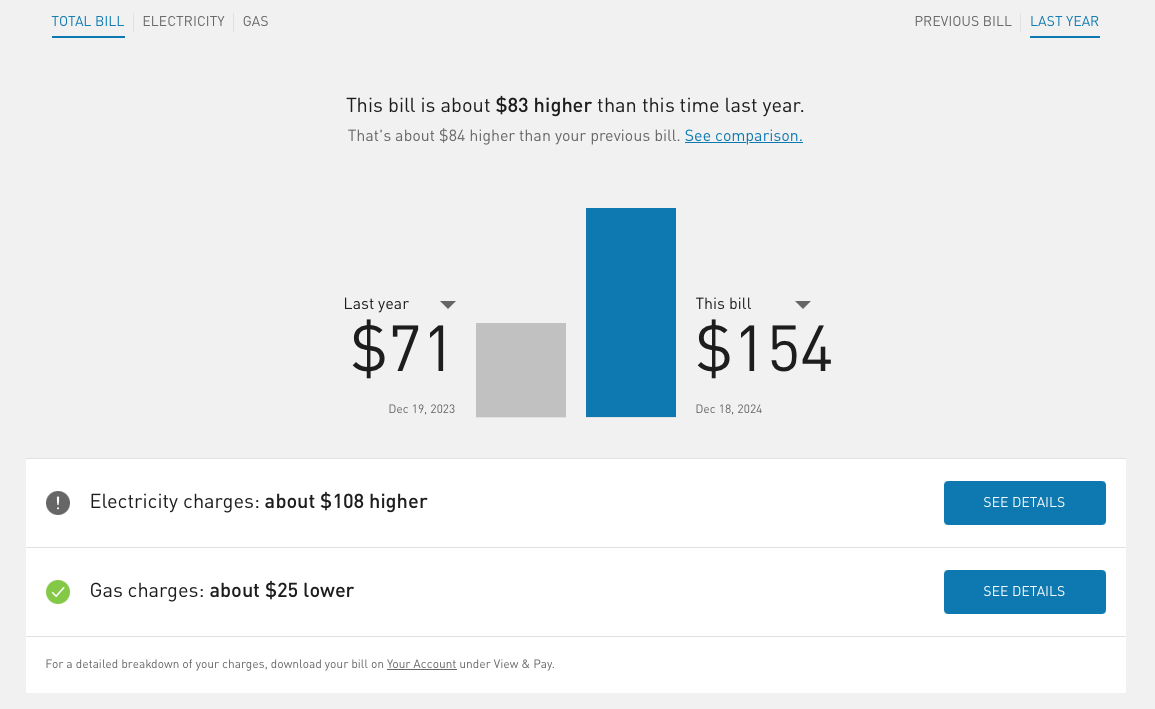Viewport: 1155px width, 709px height.
Task: Open the Your Account link
Action: click(421, 663)
